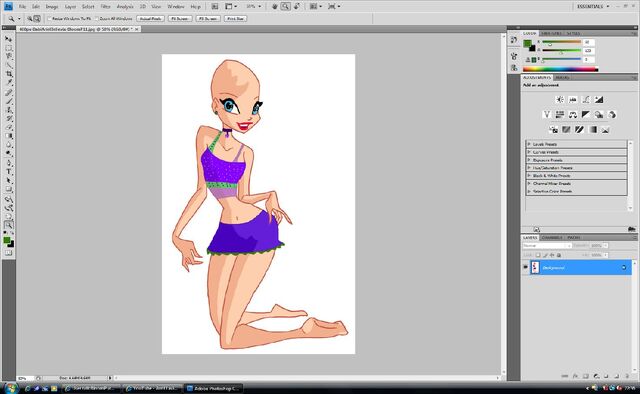
Task: Add a Color Balance adjustment
Action: 573,115
